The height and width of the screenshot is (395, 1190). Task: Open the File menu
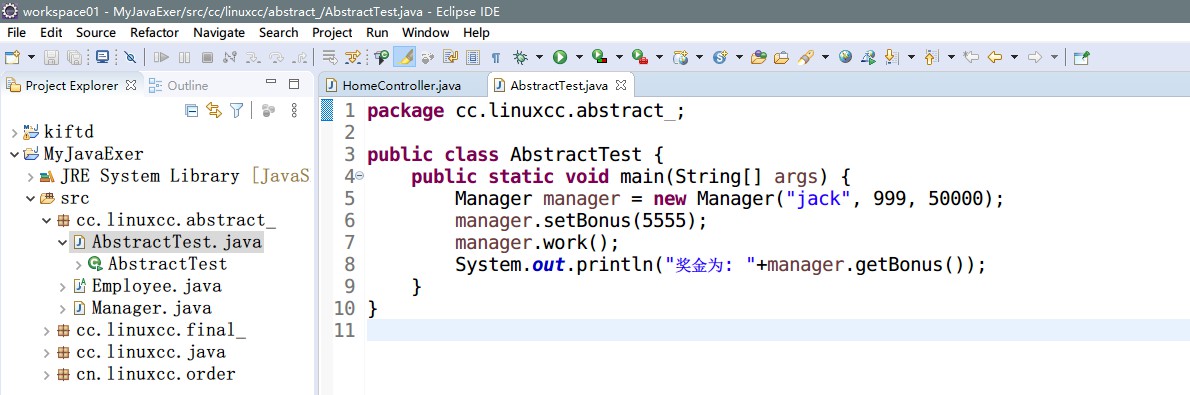(x=16, y=33)
